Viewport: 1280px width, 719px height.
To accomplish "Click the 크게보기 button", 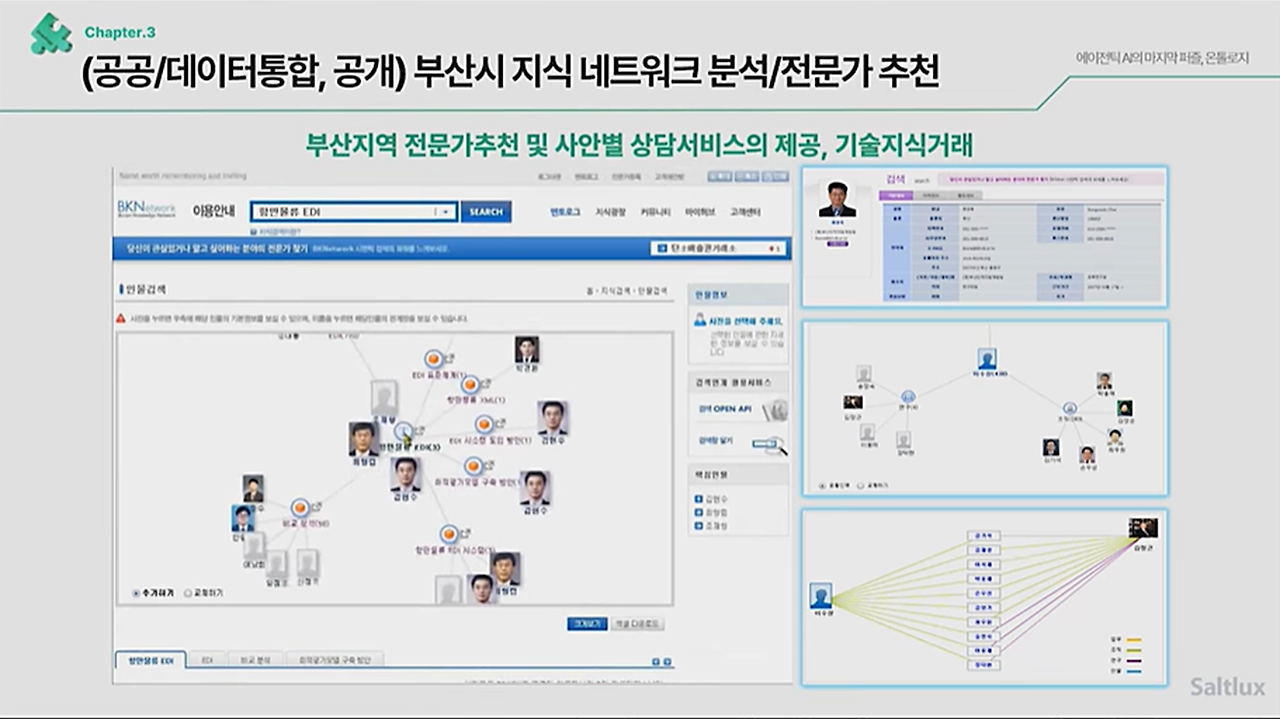I will [x=587, y=623].
